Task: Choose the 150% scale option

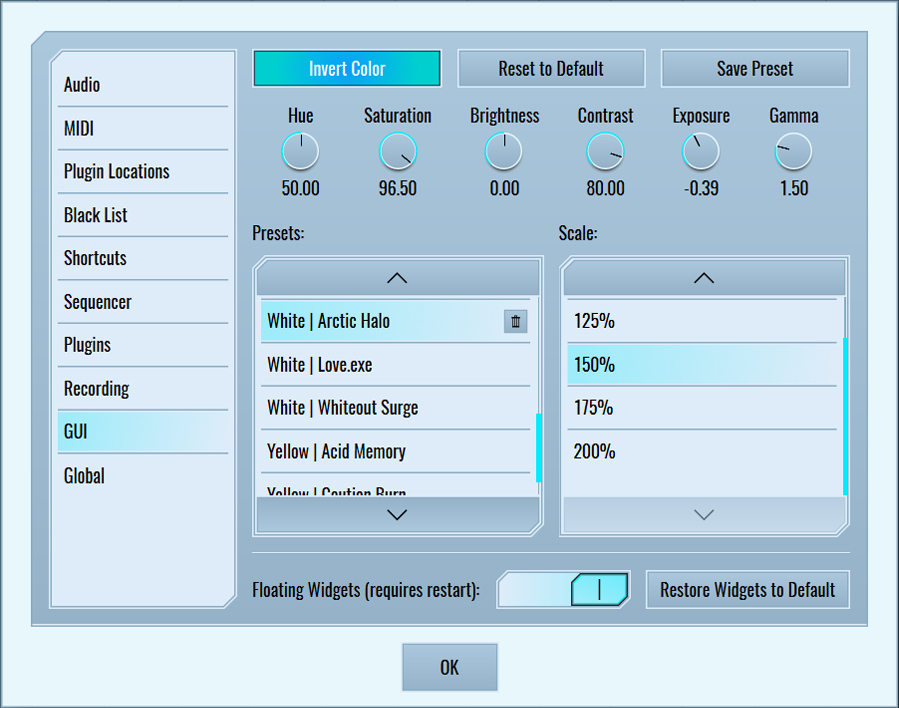Action: click(702, 365)
